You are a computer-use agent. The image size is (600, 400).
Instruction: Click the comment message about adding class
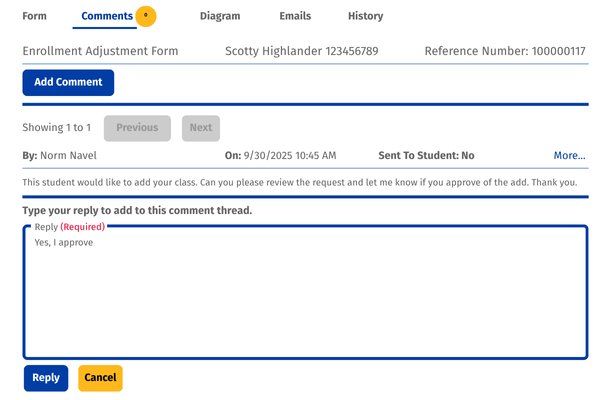click(x=300, y=183)
